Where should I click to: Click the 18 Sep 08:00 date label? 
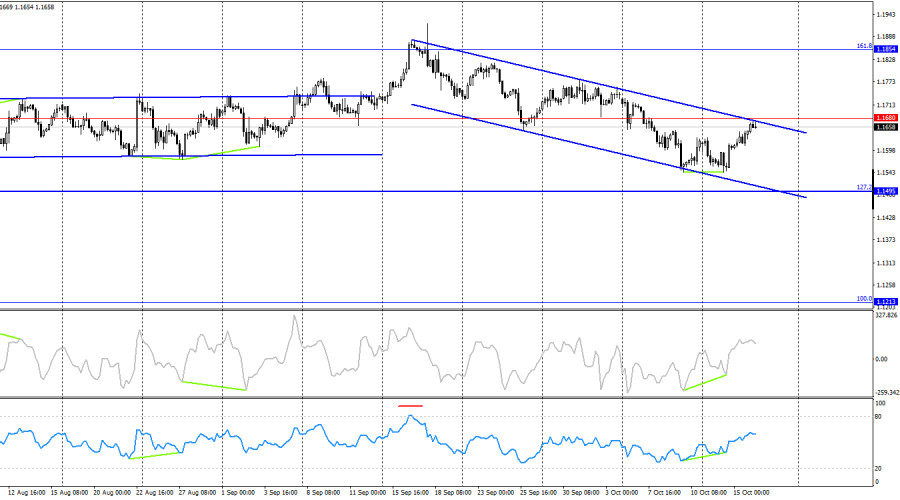point(453,493)
